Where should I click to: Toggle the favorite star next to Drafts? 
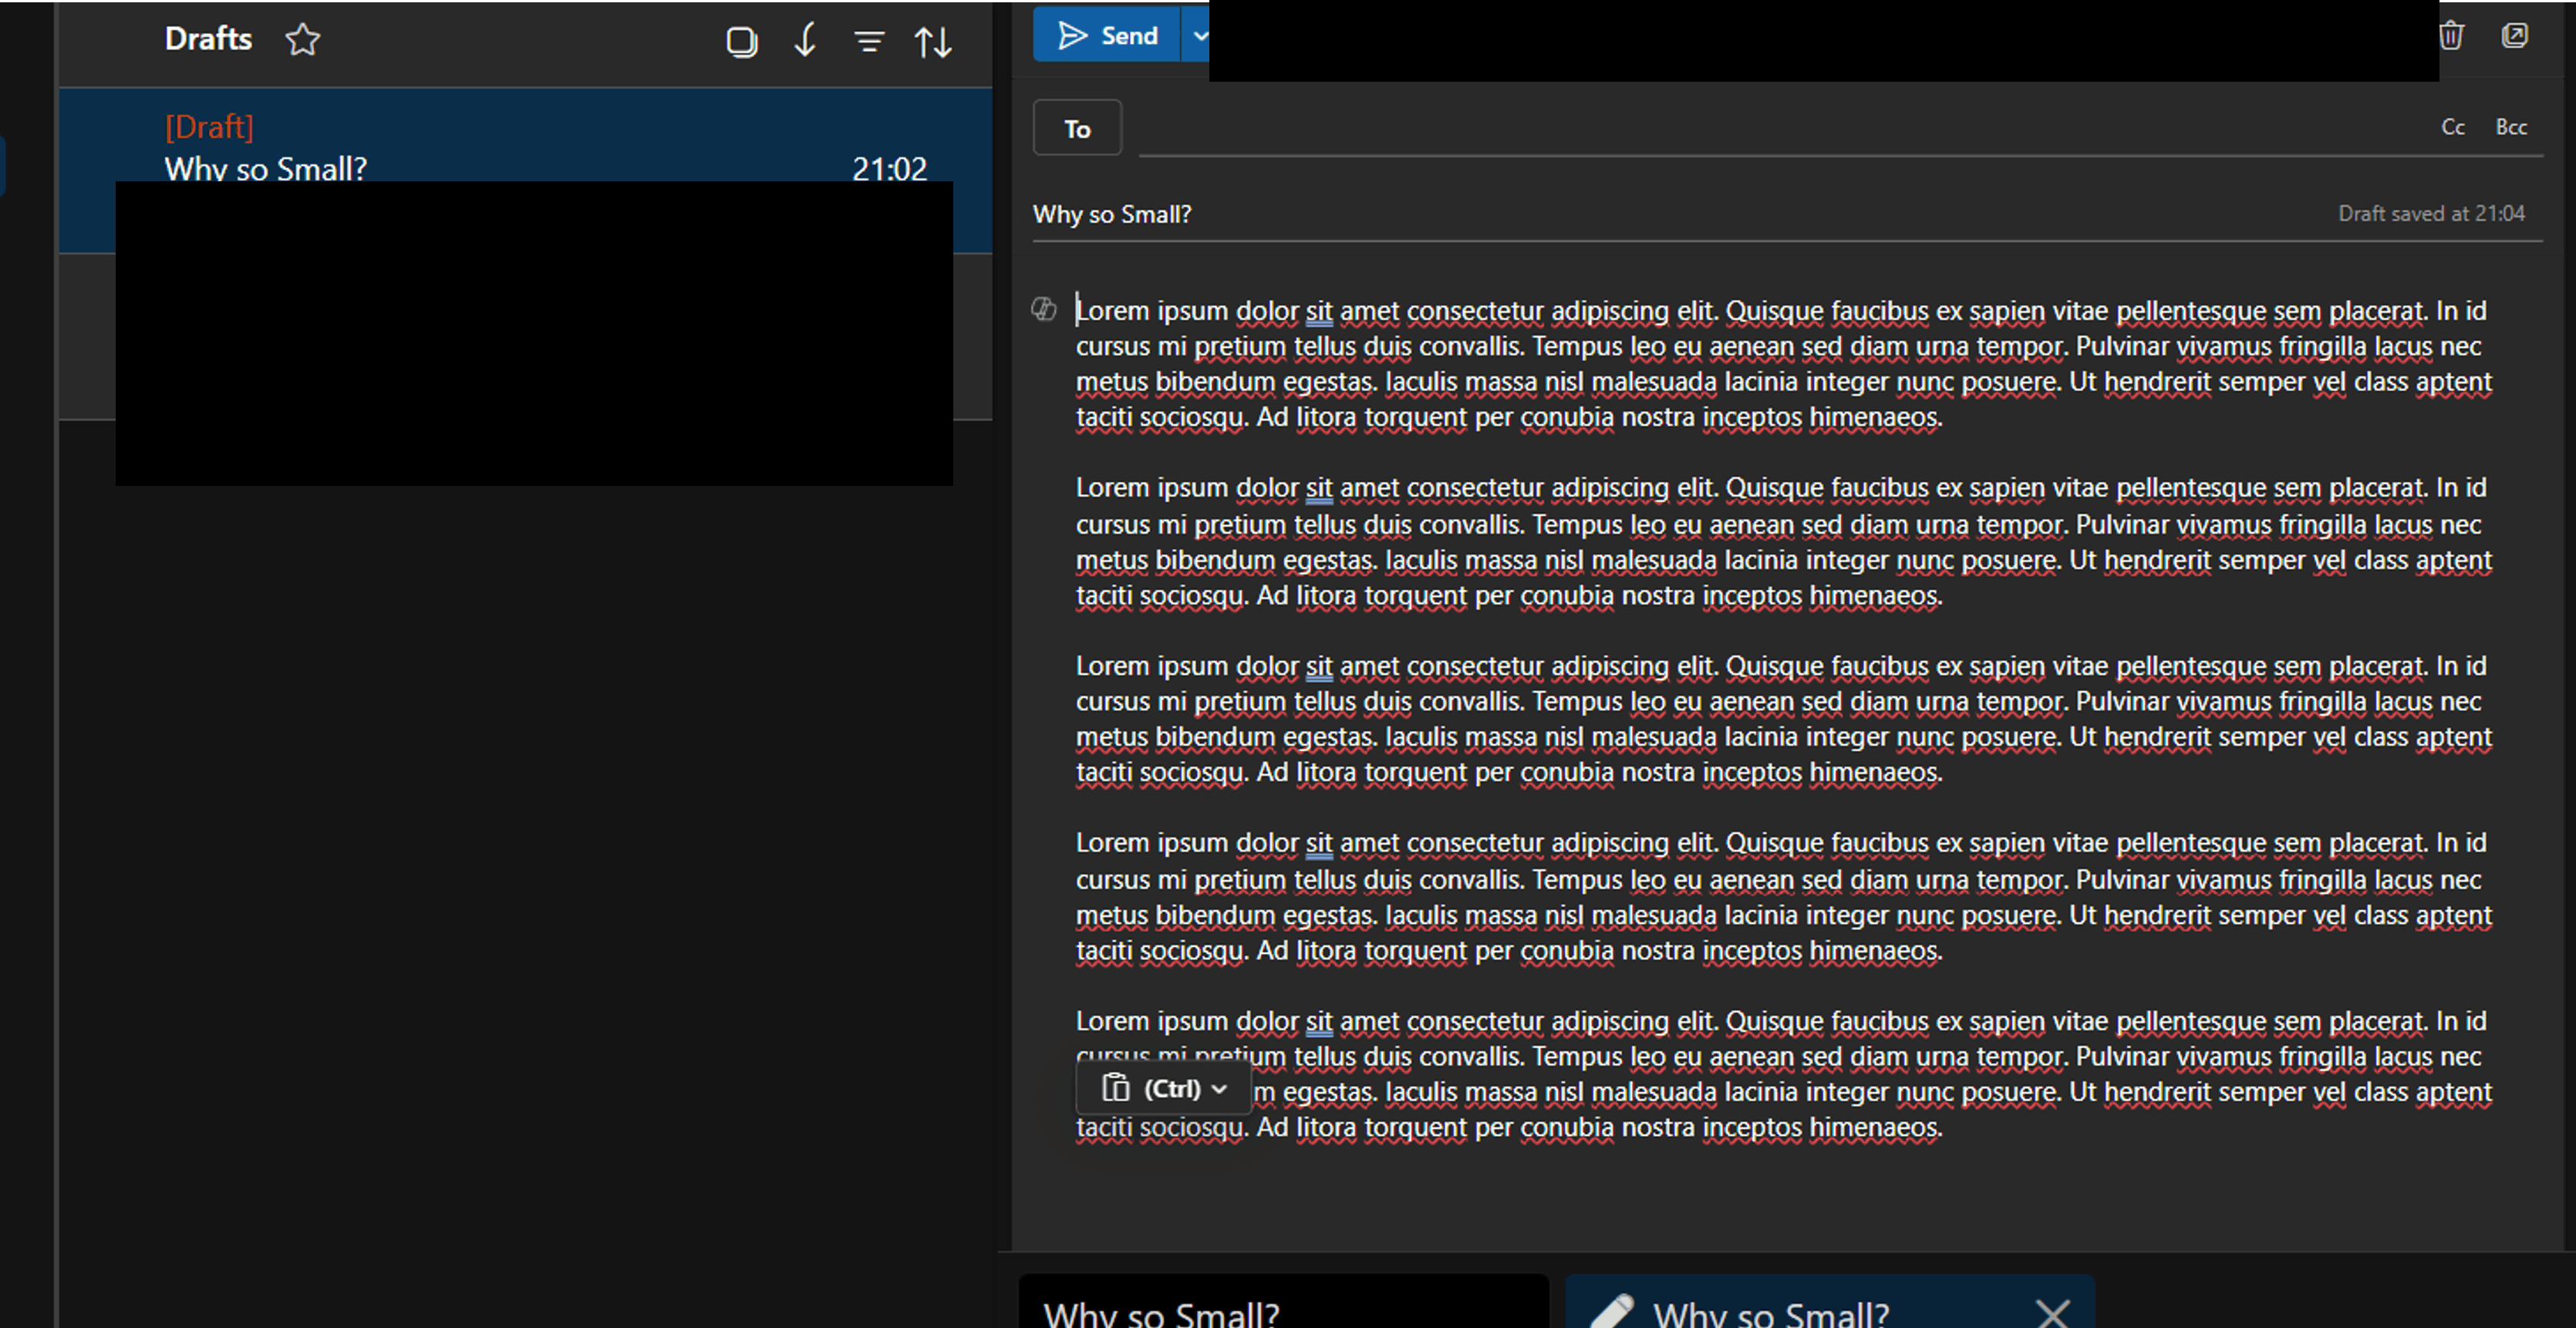(x=302, y=40)
